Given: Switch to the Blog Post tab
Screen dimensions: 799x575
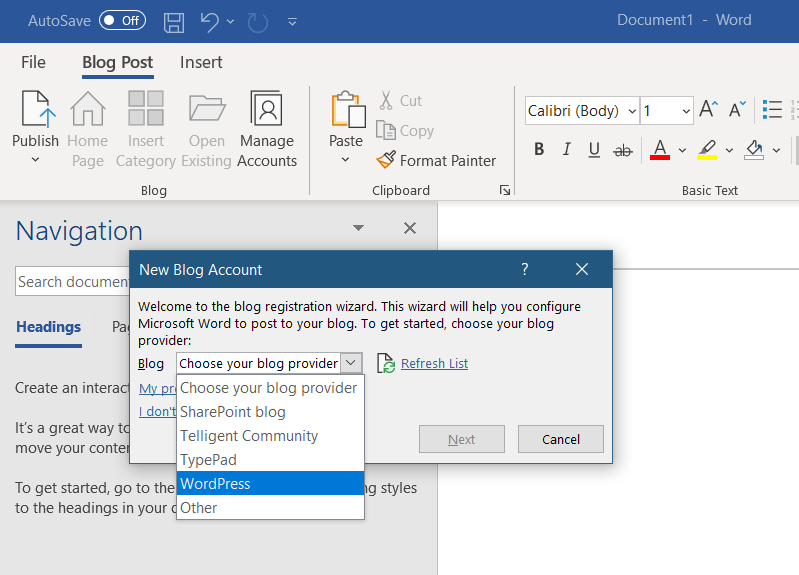Looking at the screenshot, I should (x=118, y=62).
